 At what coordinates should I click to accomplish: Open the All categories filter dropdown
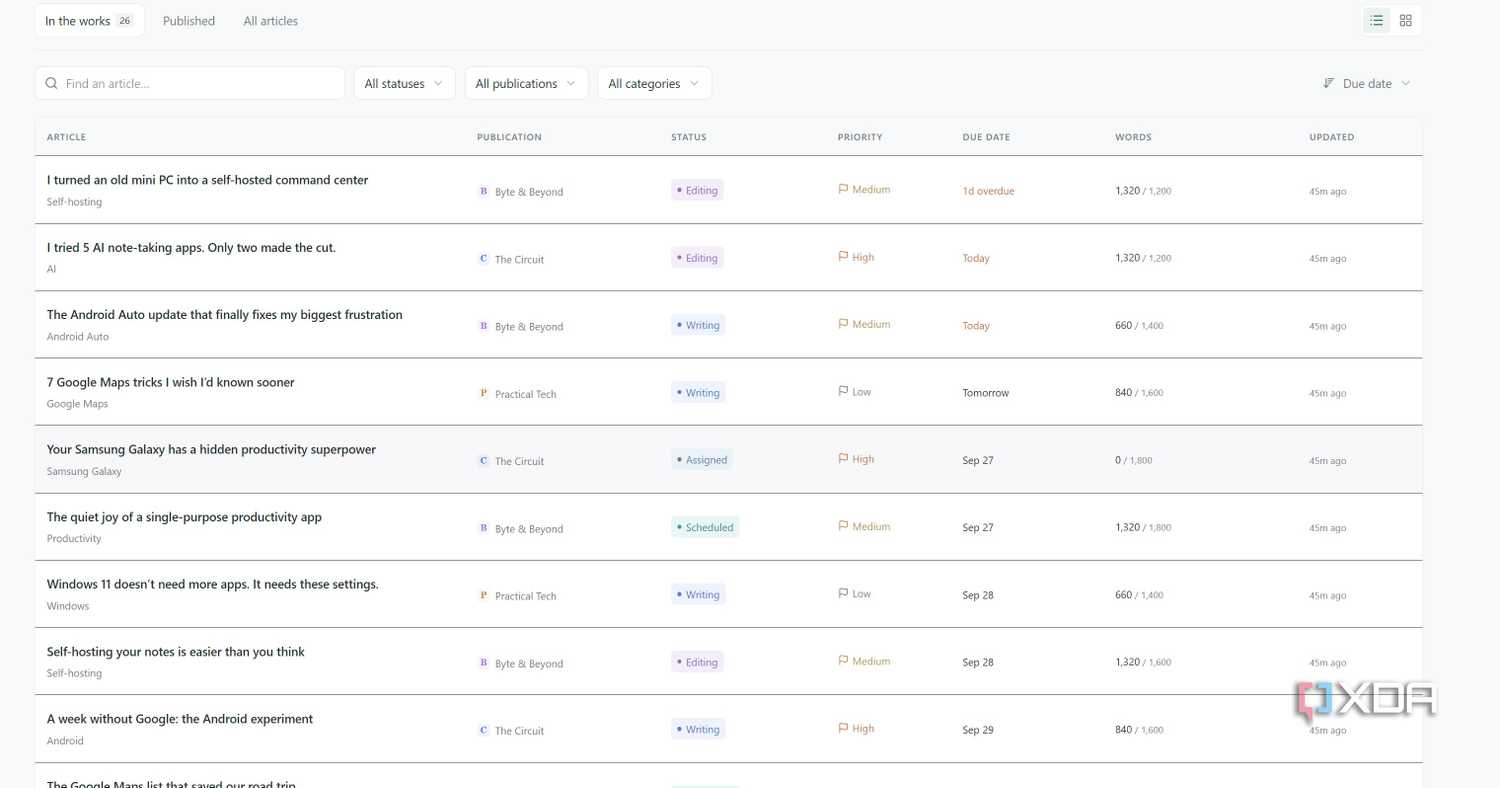coord(654,84)
